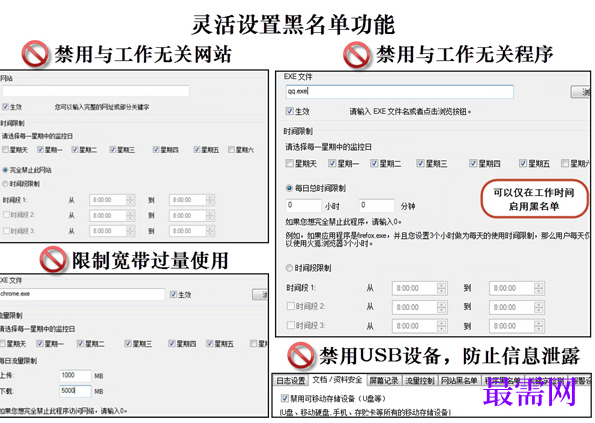Uncheck 星期二 in the qq.exe program panel
The height and width of the screenshot is (423, 595).
pos(375,164)
